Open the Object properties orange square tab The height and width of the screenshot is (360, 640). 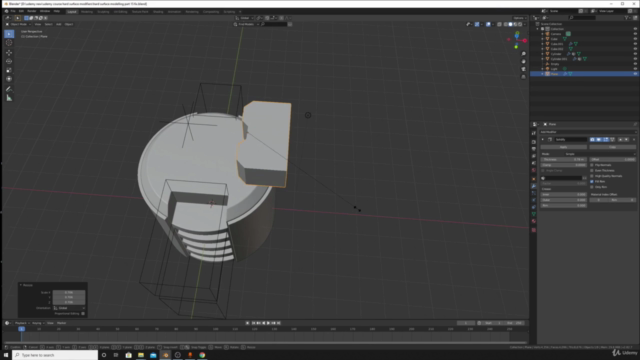533,179
